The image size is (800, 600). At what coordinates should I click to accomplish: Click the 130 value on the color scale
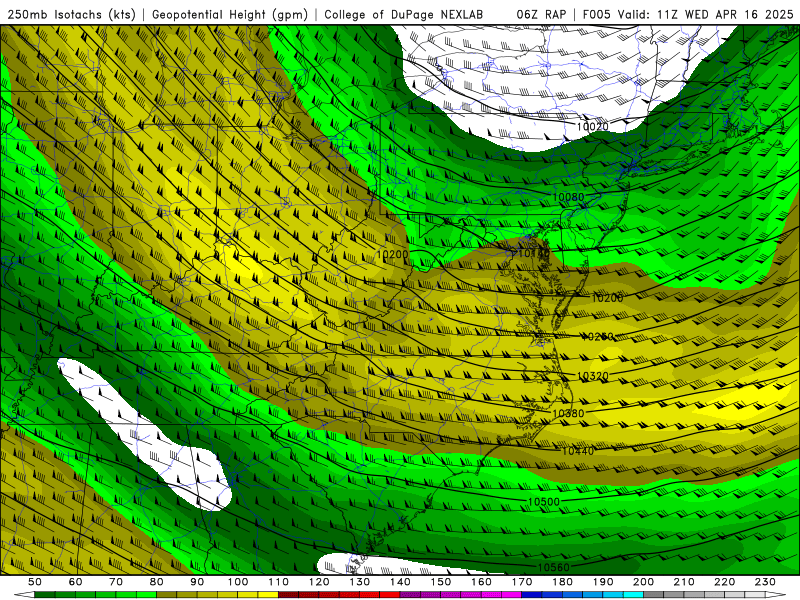(360, 582)
